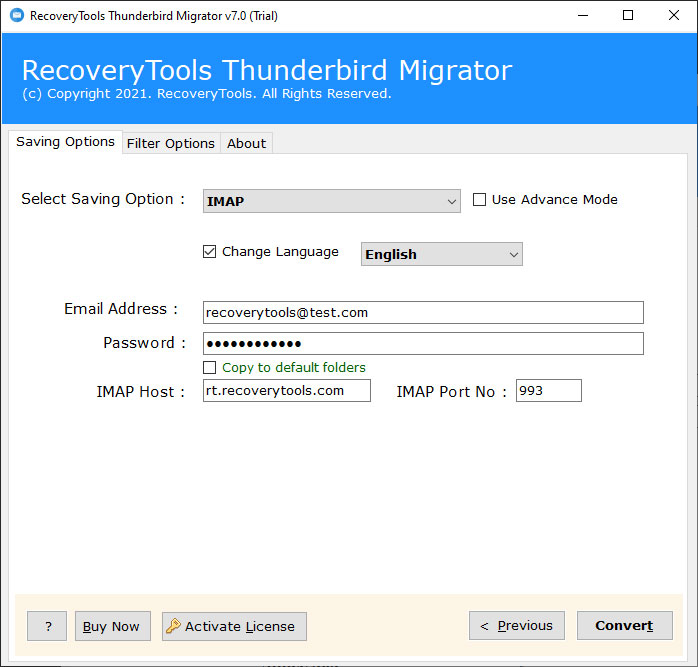Screen dimensions: 698x667
Task: Click the RecoveryTools app icon in title bar
Action: [17, 15]
